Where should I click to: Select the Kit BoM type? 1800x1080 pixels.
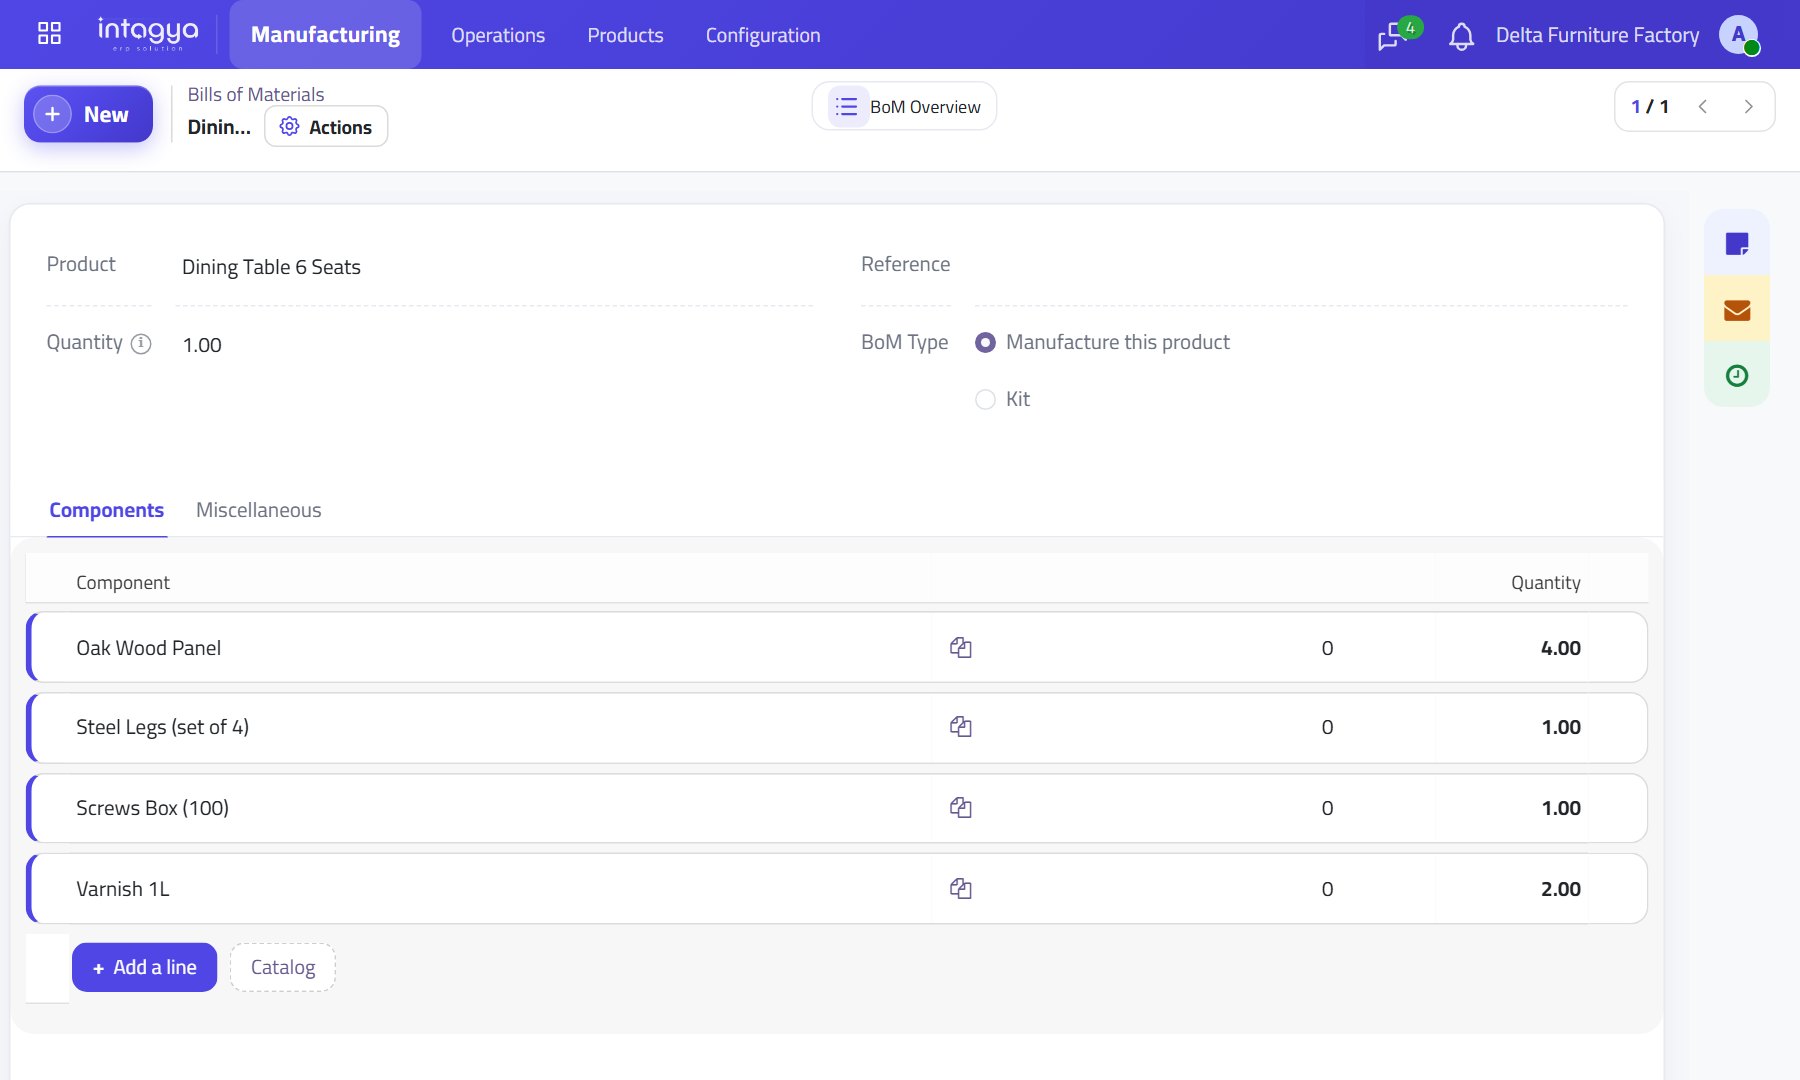click(x=985, y=400)
